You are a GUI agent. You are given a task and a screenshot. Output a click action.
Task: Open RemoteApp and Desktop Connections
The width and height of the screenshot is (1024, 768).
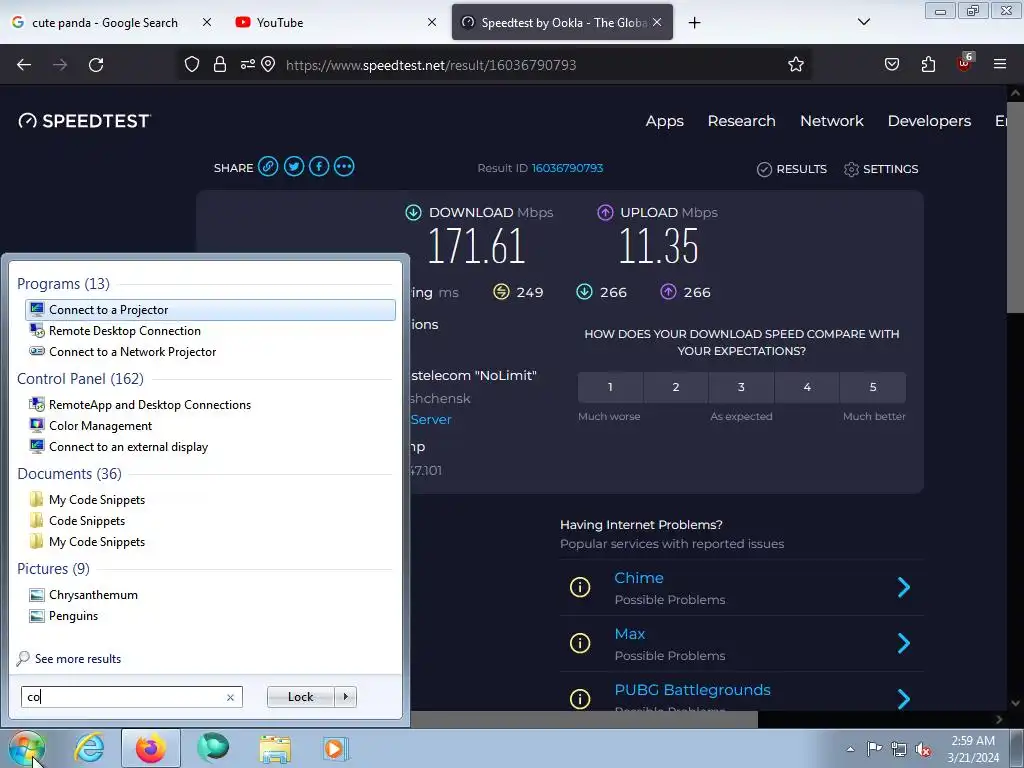(x=210, y=405)
